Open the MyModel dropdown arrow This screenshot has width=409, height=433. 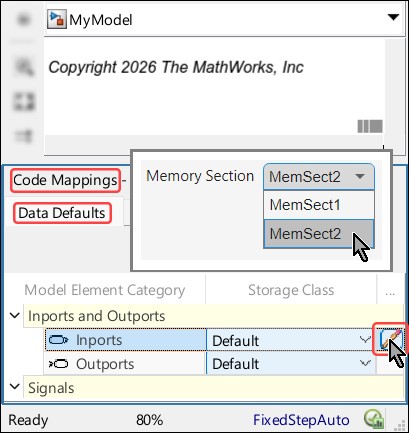click(x=393, y=17)
